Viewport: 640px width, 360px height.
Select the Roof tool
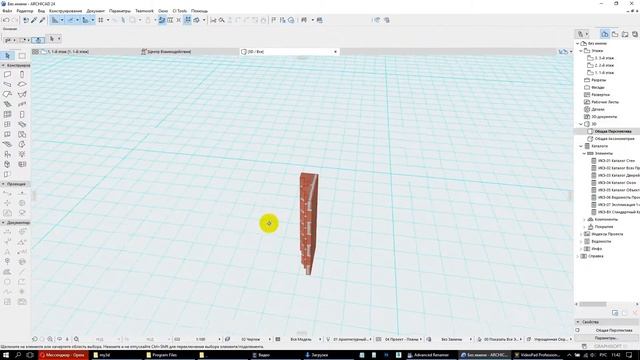(x=7, y=94)
